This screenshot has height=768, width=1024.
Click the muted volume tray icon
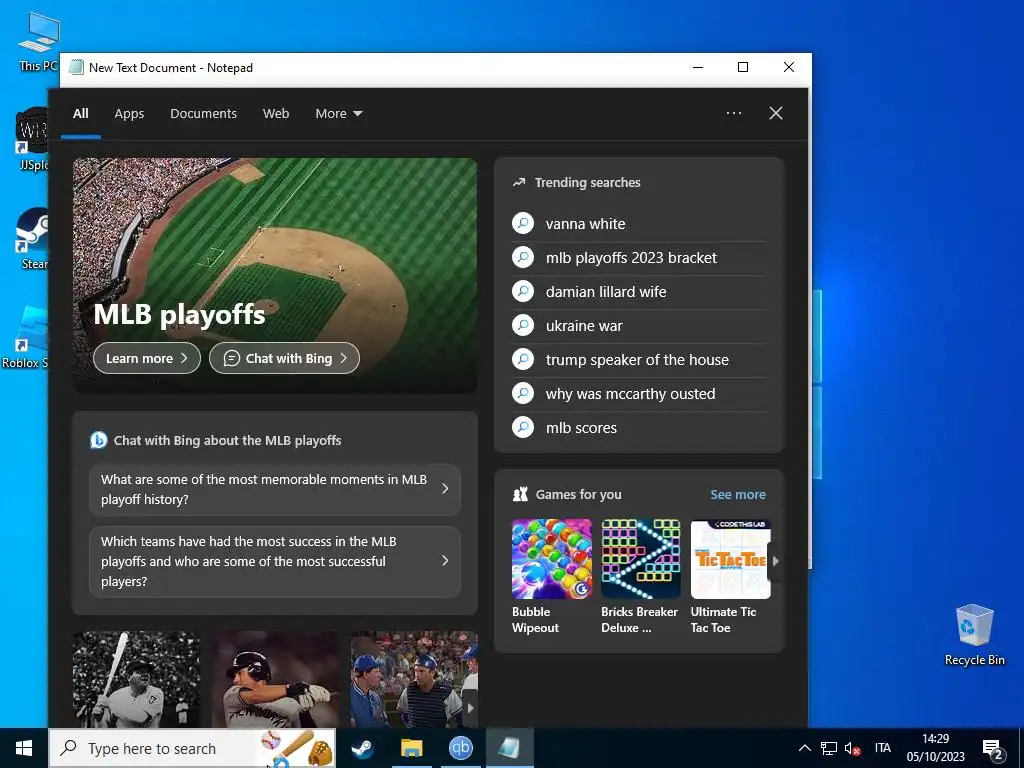(x=852, y=749)
